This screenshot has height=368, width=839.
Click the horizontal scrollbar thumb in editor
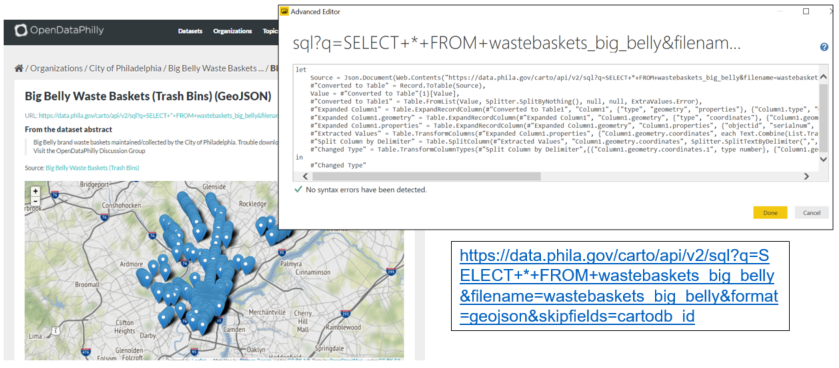[426, 176]
